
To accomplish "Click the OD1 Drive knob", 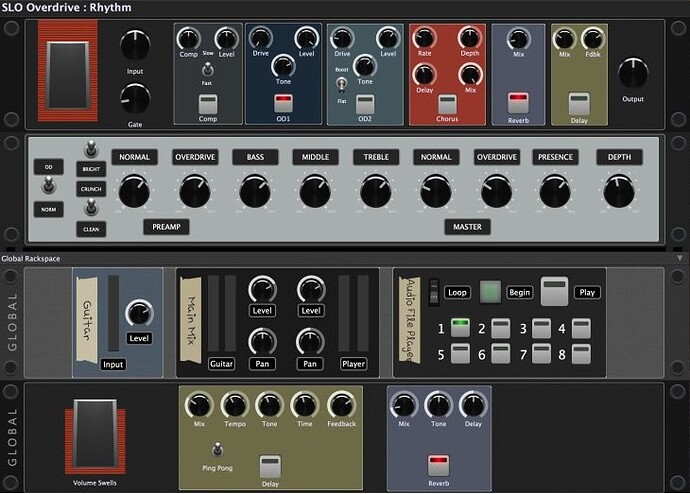I will pyautogui.click(x=261, y=38).
